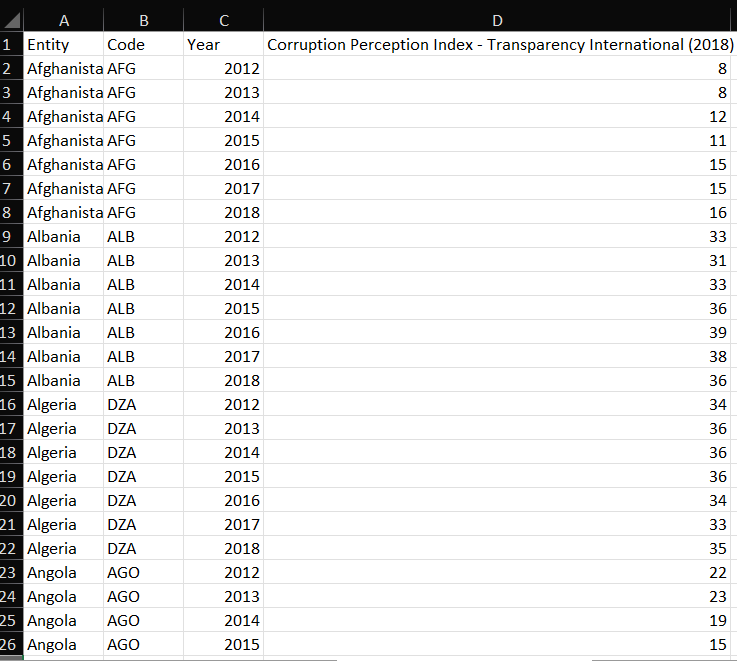
Task: Select year 2017 in row 14
Action: pyautogui.click(x=223, y=356)
